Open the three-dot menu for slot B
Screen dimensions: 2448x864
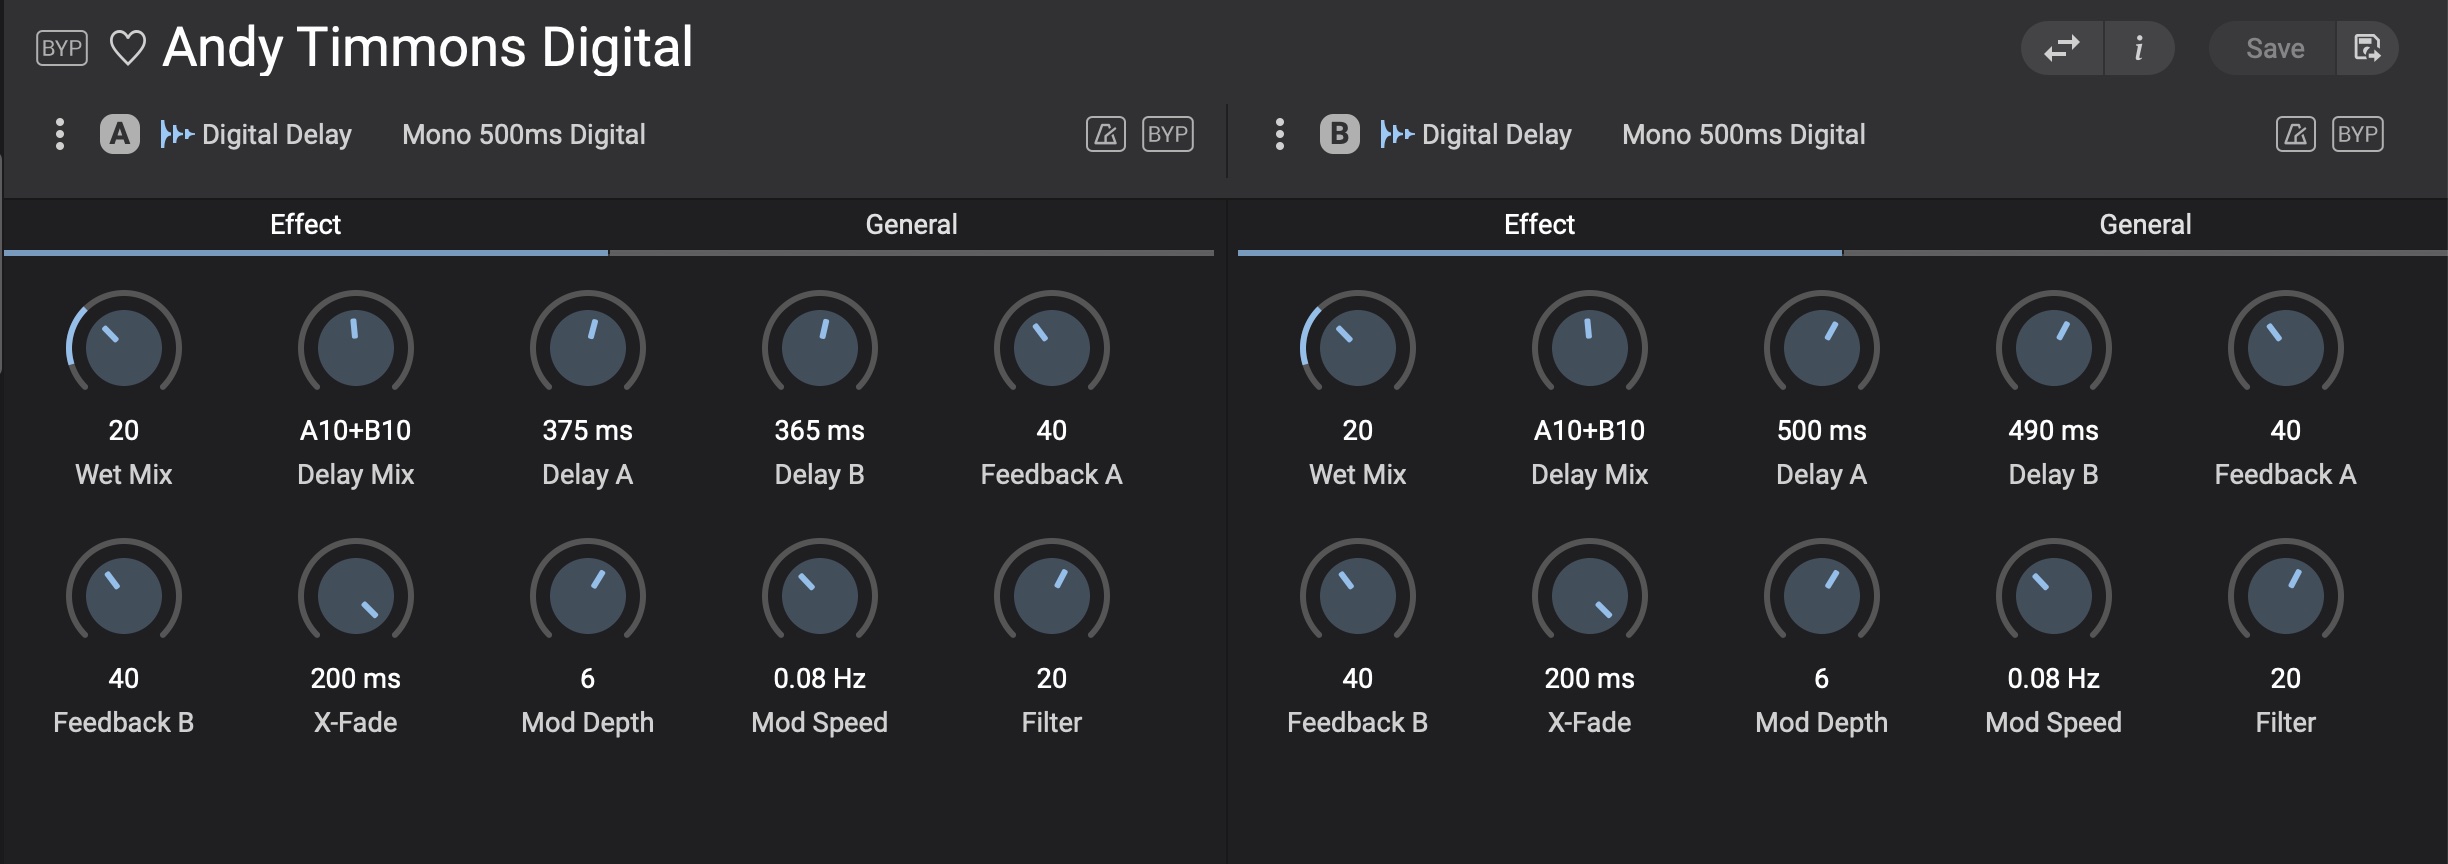[1280, 134]
